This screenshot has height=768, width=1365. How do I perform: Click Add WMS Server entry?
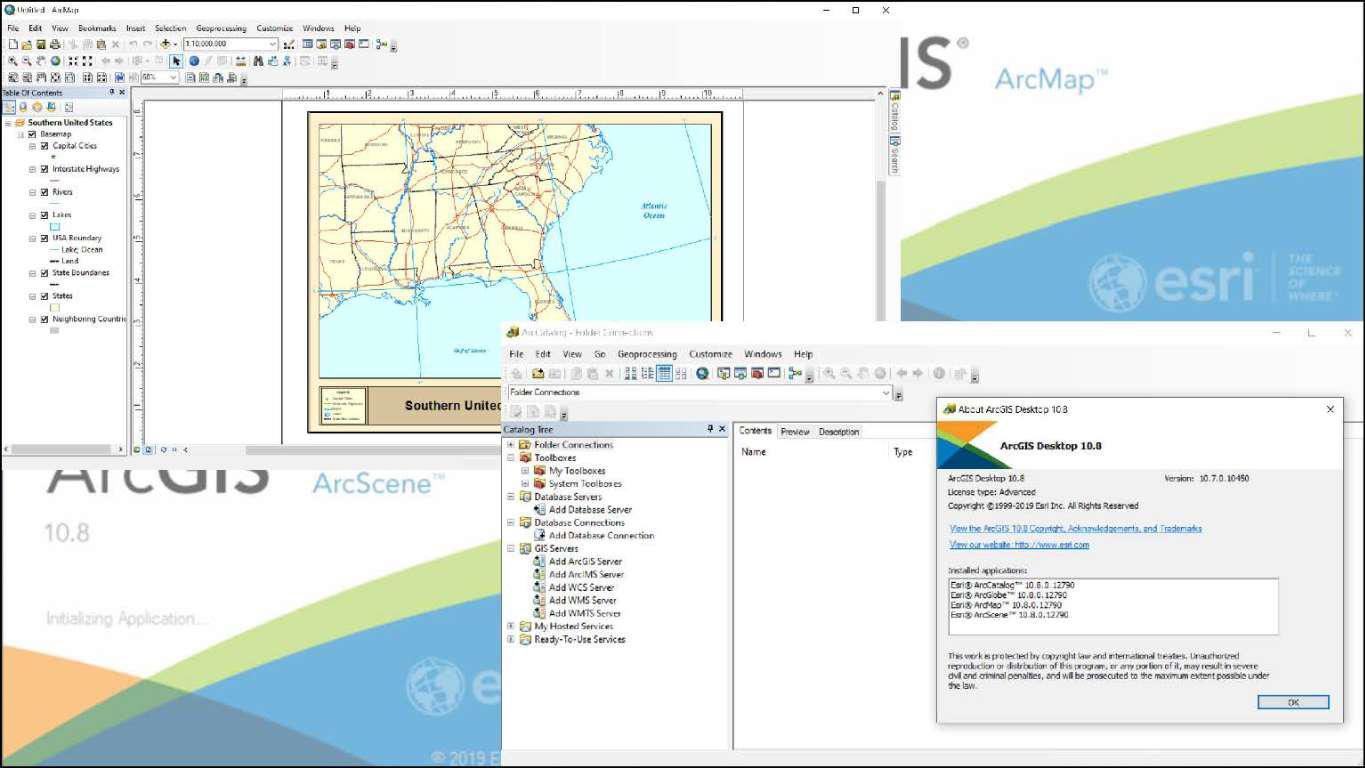tap(582, 601)
